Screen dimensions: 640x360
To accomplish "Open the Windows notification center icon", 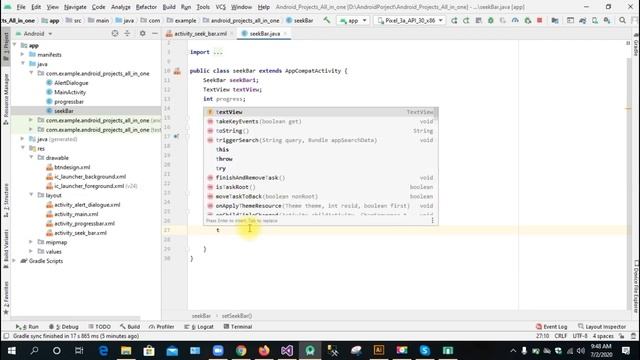I will 626,351.
